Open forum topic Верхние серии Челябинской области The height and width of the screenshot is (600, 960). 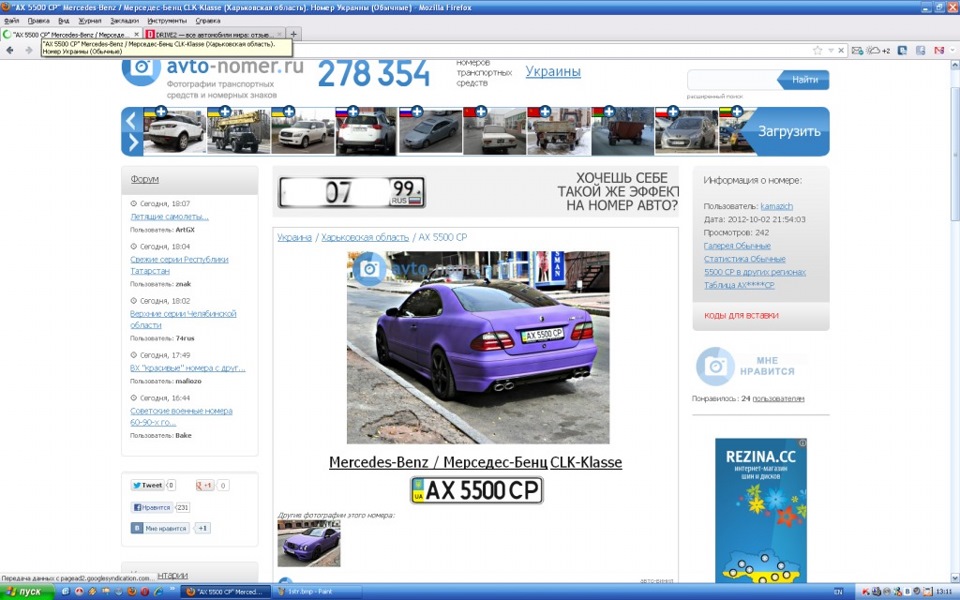pyautogui.click(x=182, y=319)
